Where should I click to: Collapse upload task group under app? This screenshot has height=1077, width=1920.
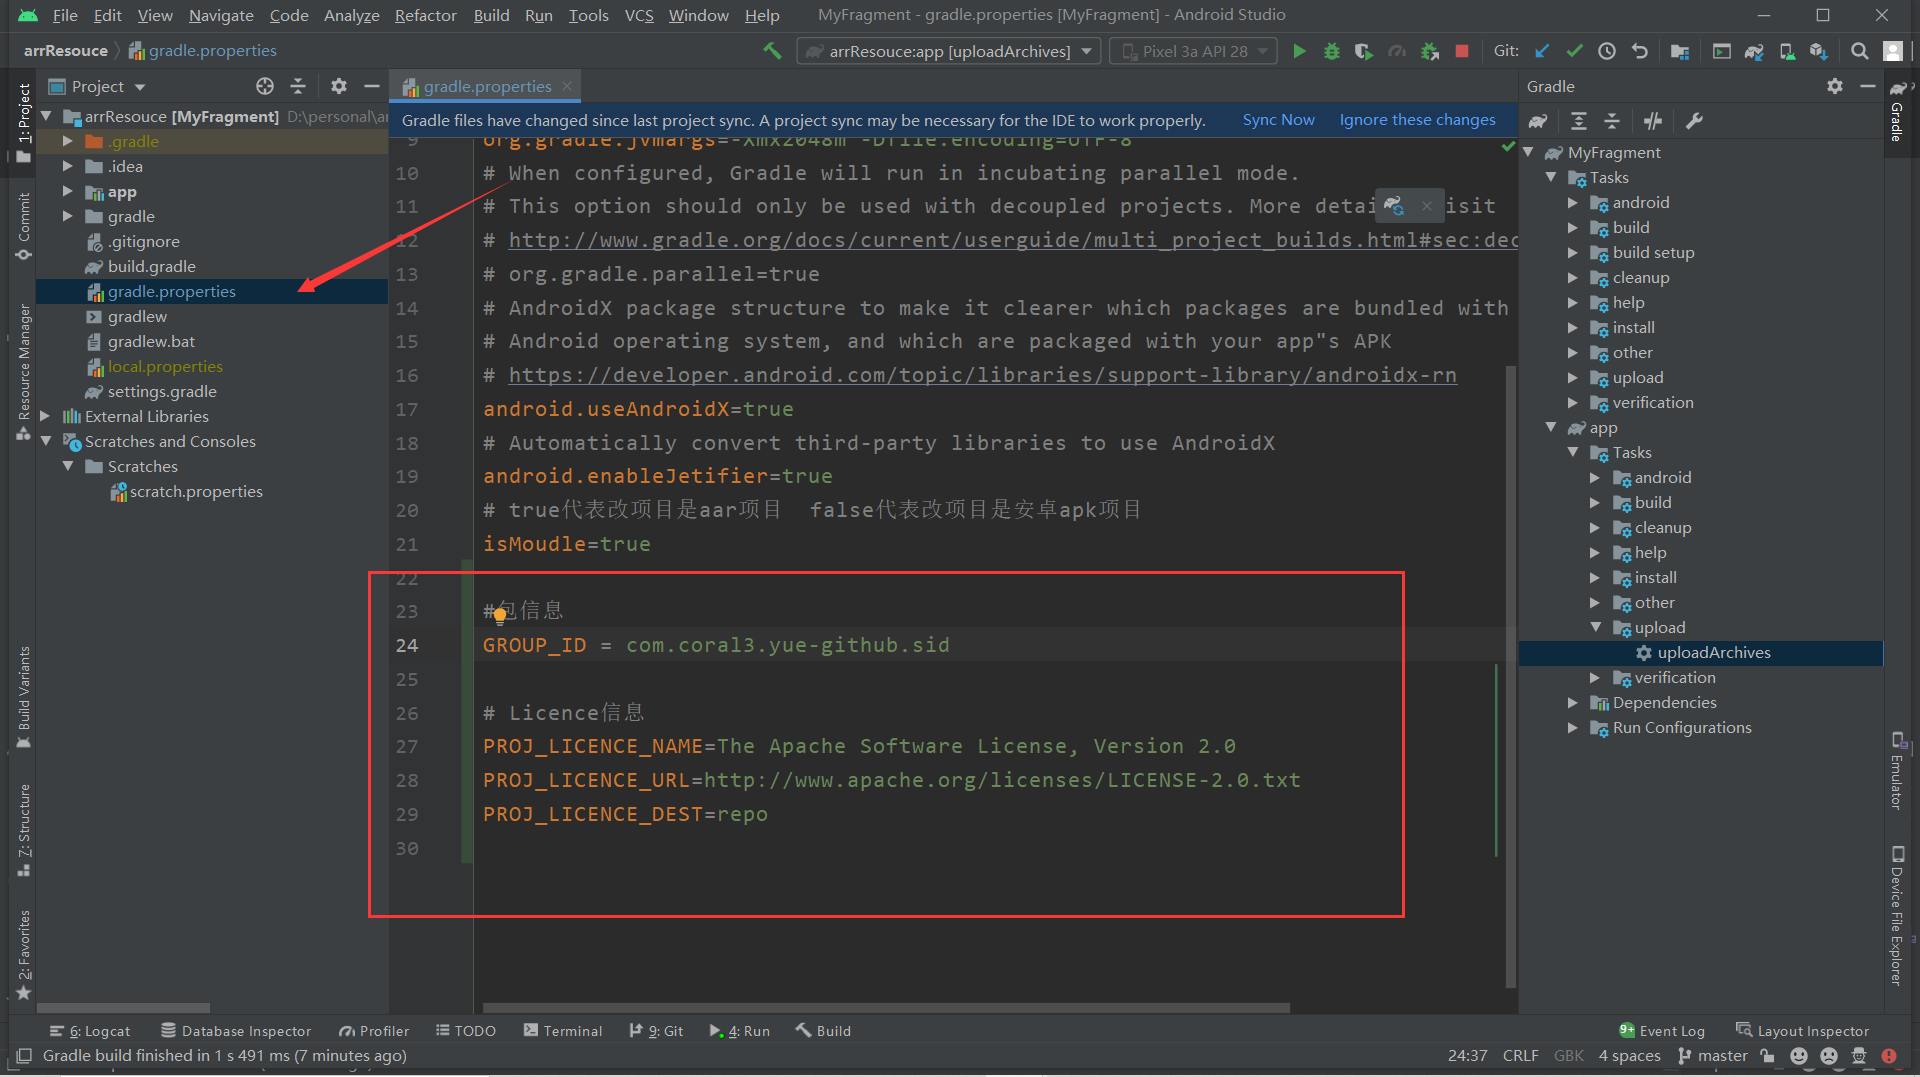point(1595,628)
